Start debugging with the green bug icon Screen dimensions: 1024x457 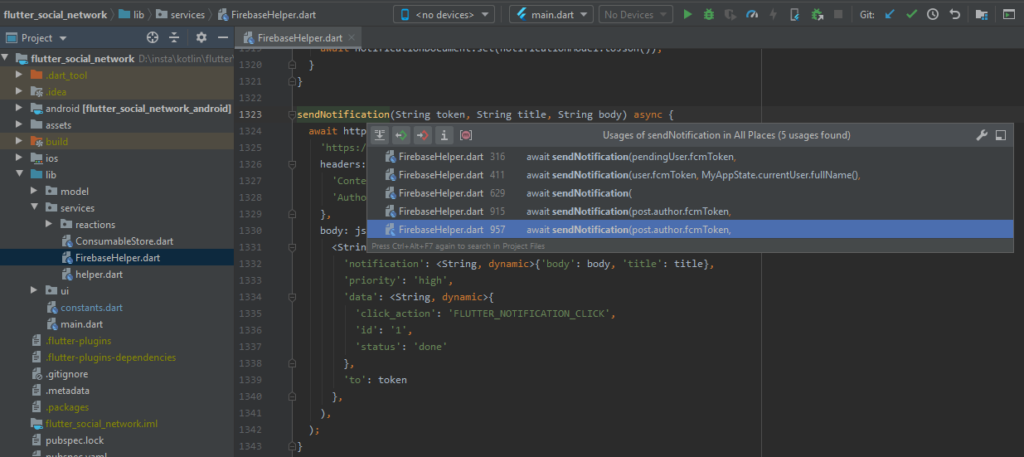pos(708,15)
